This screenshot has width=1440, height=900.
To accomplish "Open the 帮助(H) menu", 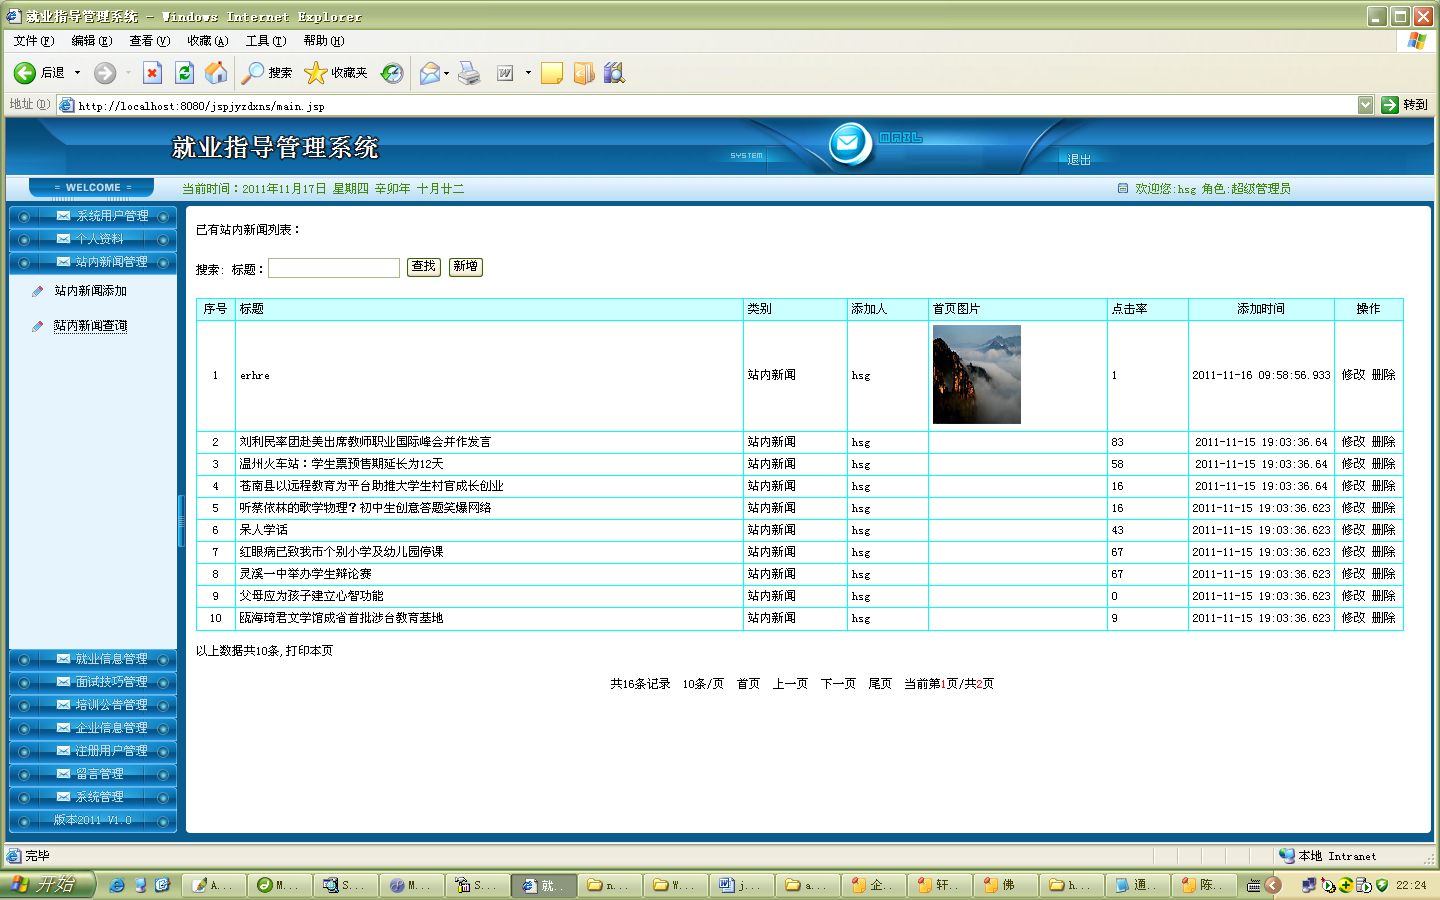I will tap(324, 41).
